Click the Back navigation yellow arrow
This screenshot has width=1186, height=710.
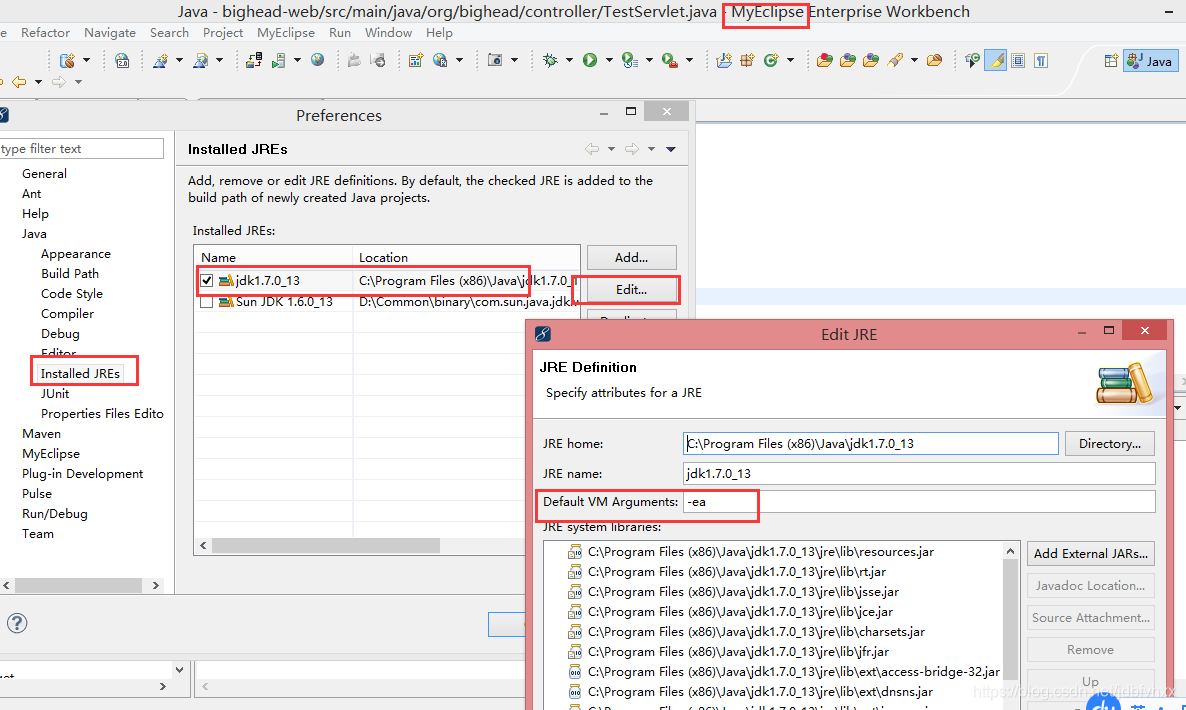20,81
